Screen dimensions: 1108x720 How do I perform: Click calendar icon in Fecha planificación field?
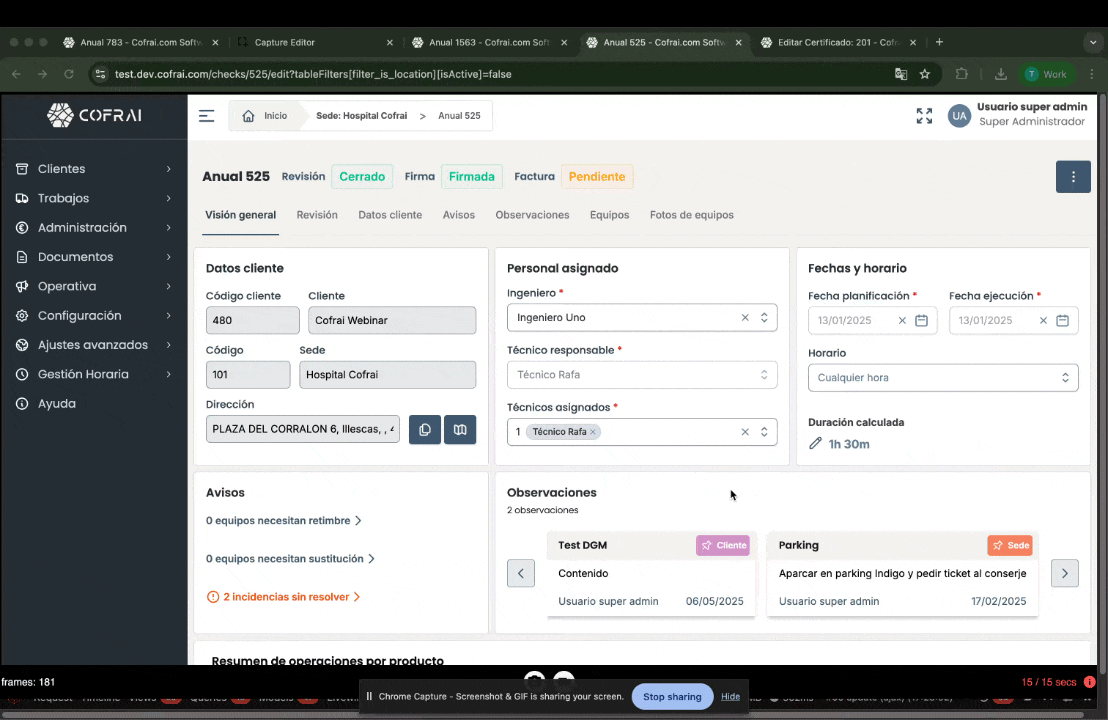921,321
